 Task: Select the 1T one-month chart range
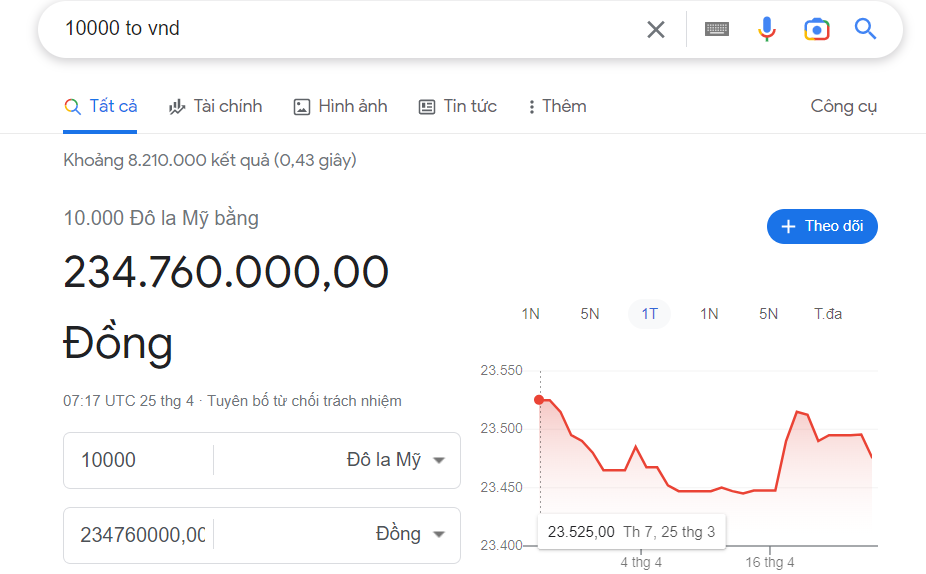[649, 314]
